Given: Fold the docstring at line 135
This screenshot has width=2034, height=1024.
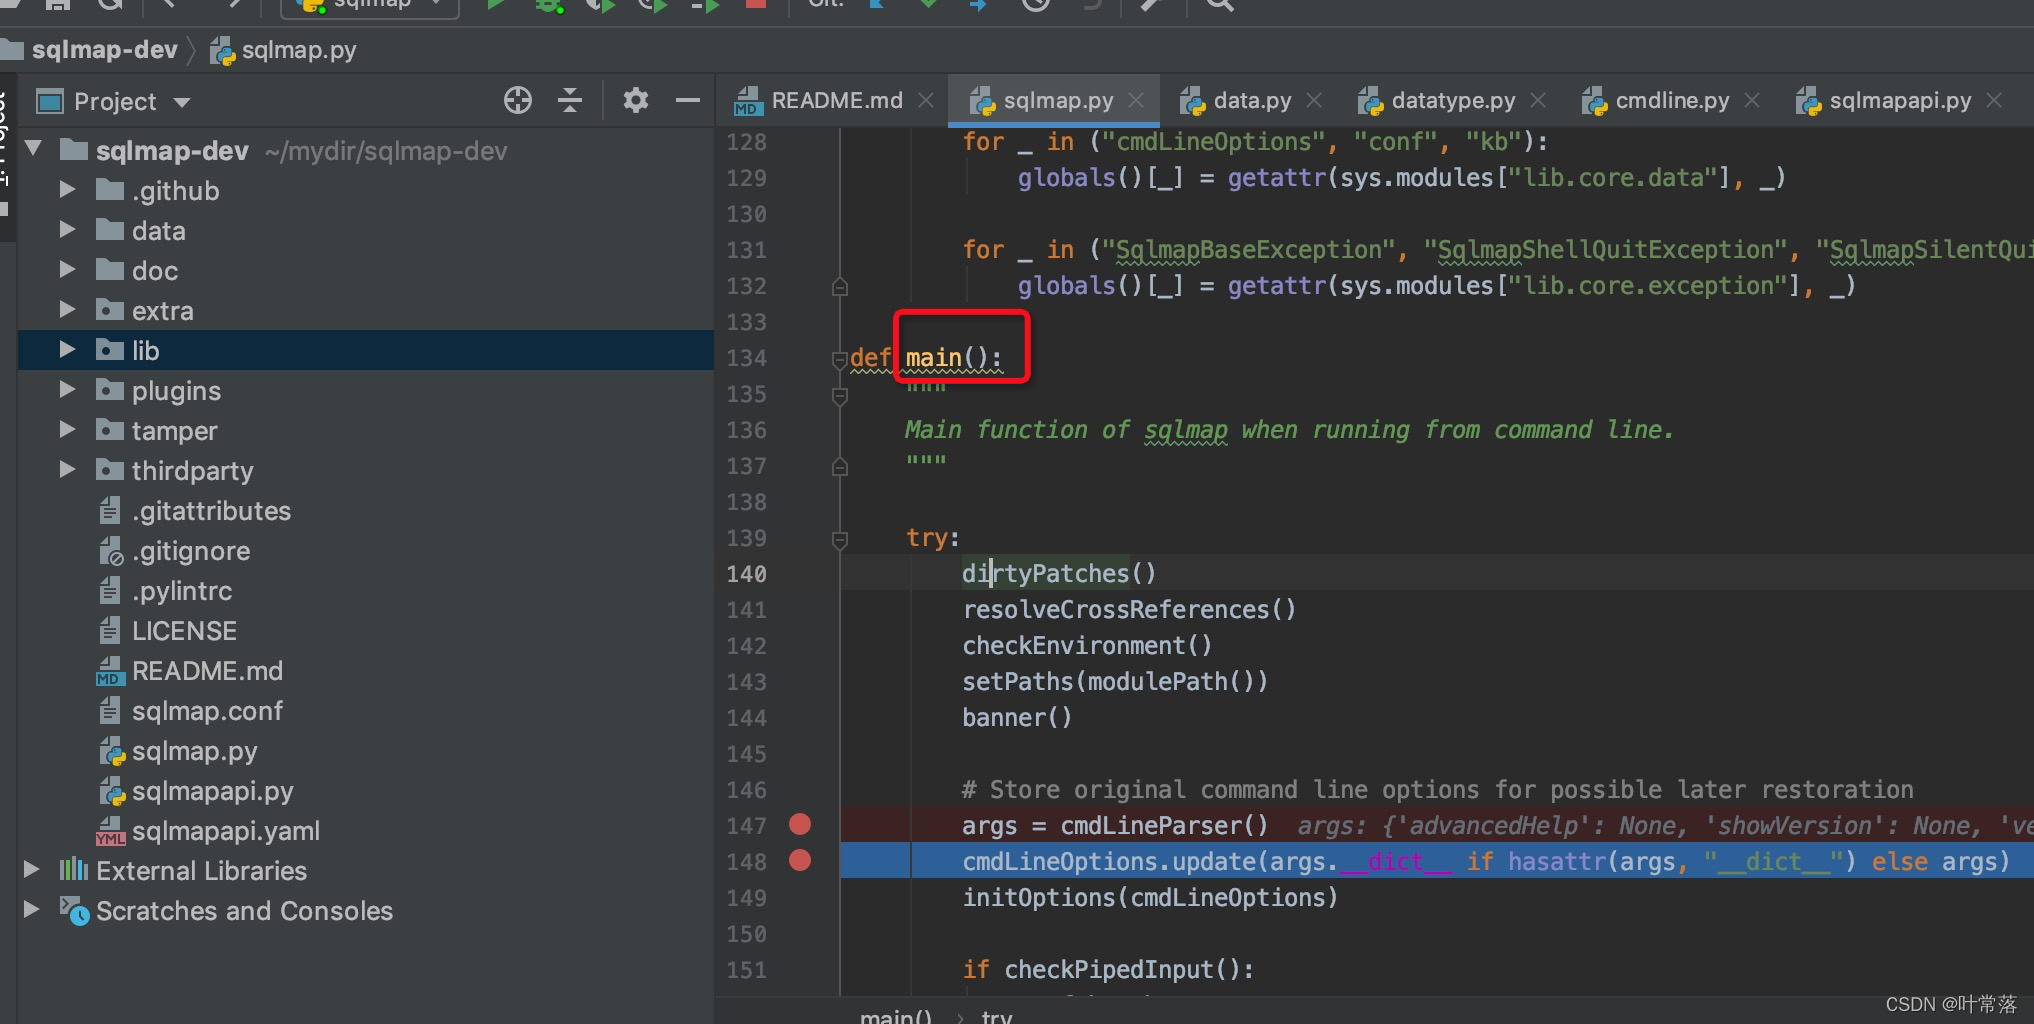Looking at the screenshot, I should pyautogui.click(x=840, y=396).
